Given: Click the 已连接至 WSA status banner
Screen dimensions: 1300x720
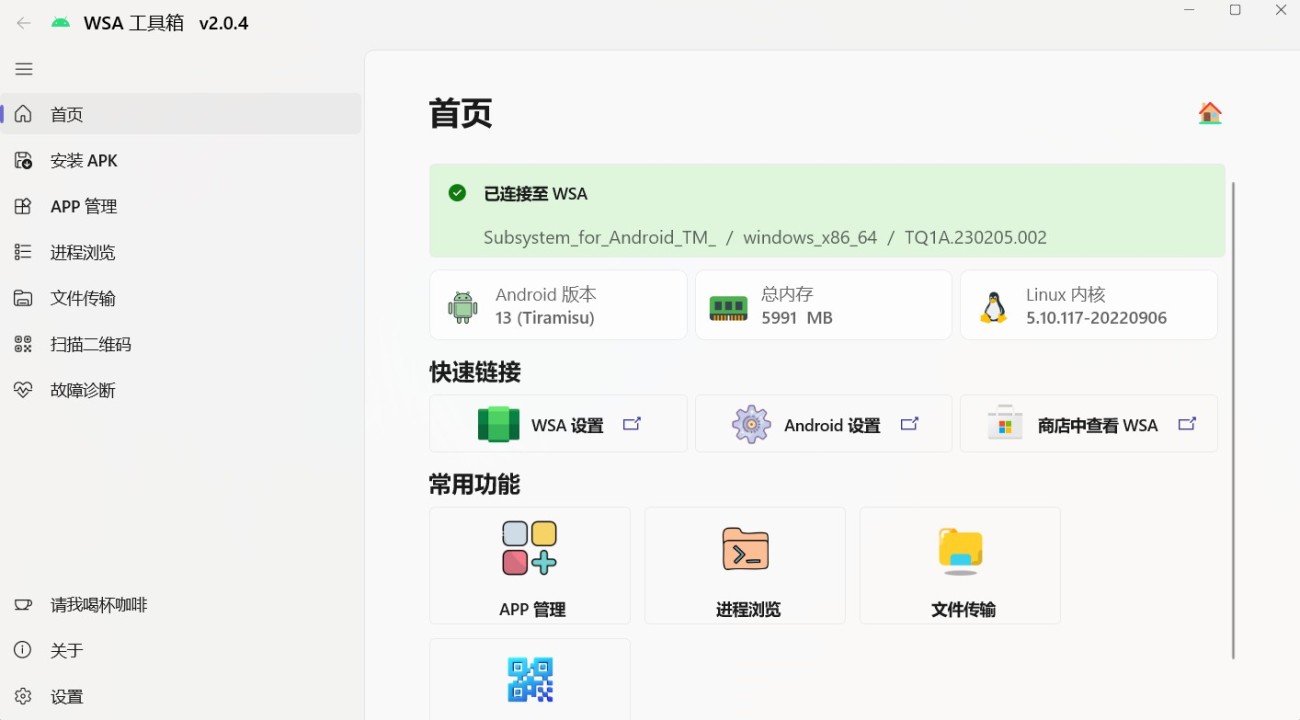Looking at the screenshot, I should (x=827, y=211).
